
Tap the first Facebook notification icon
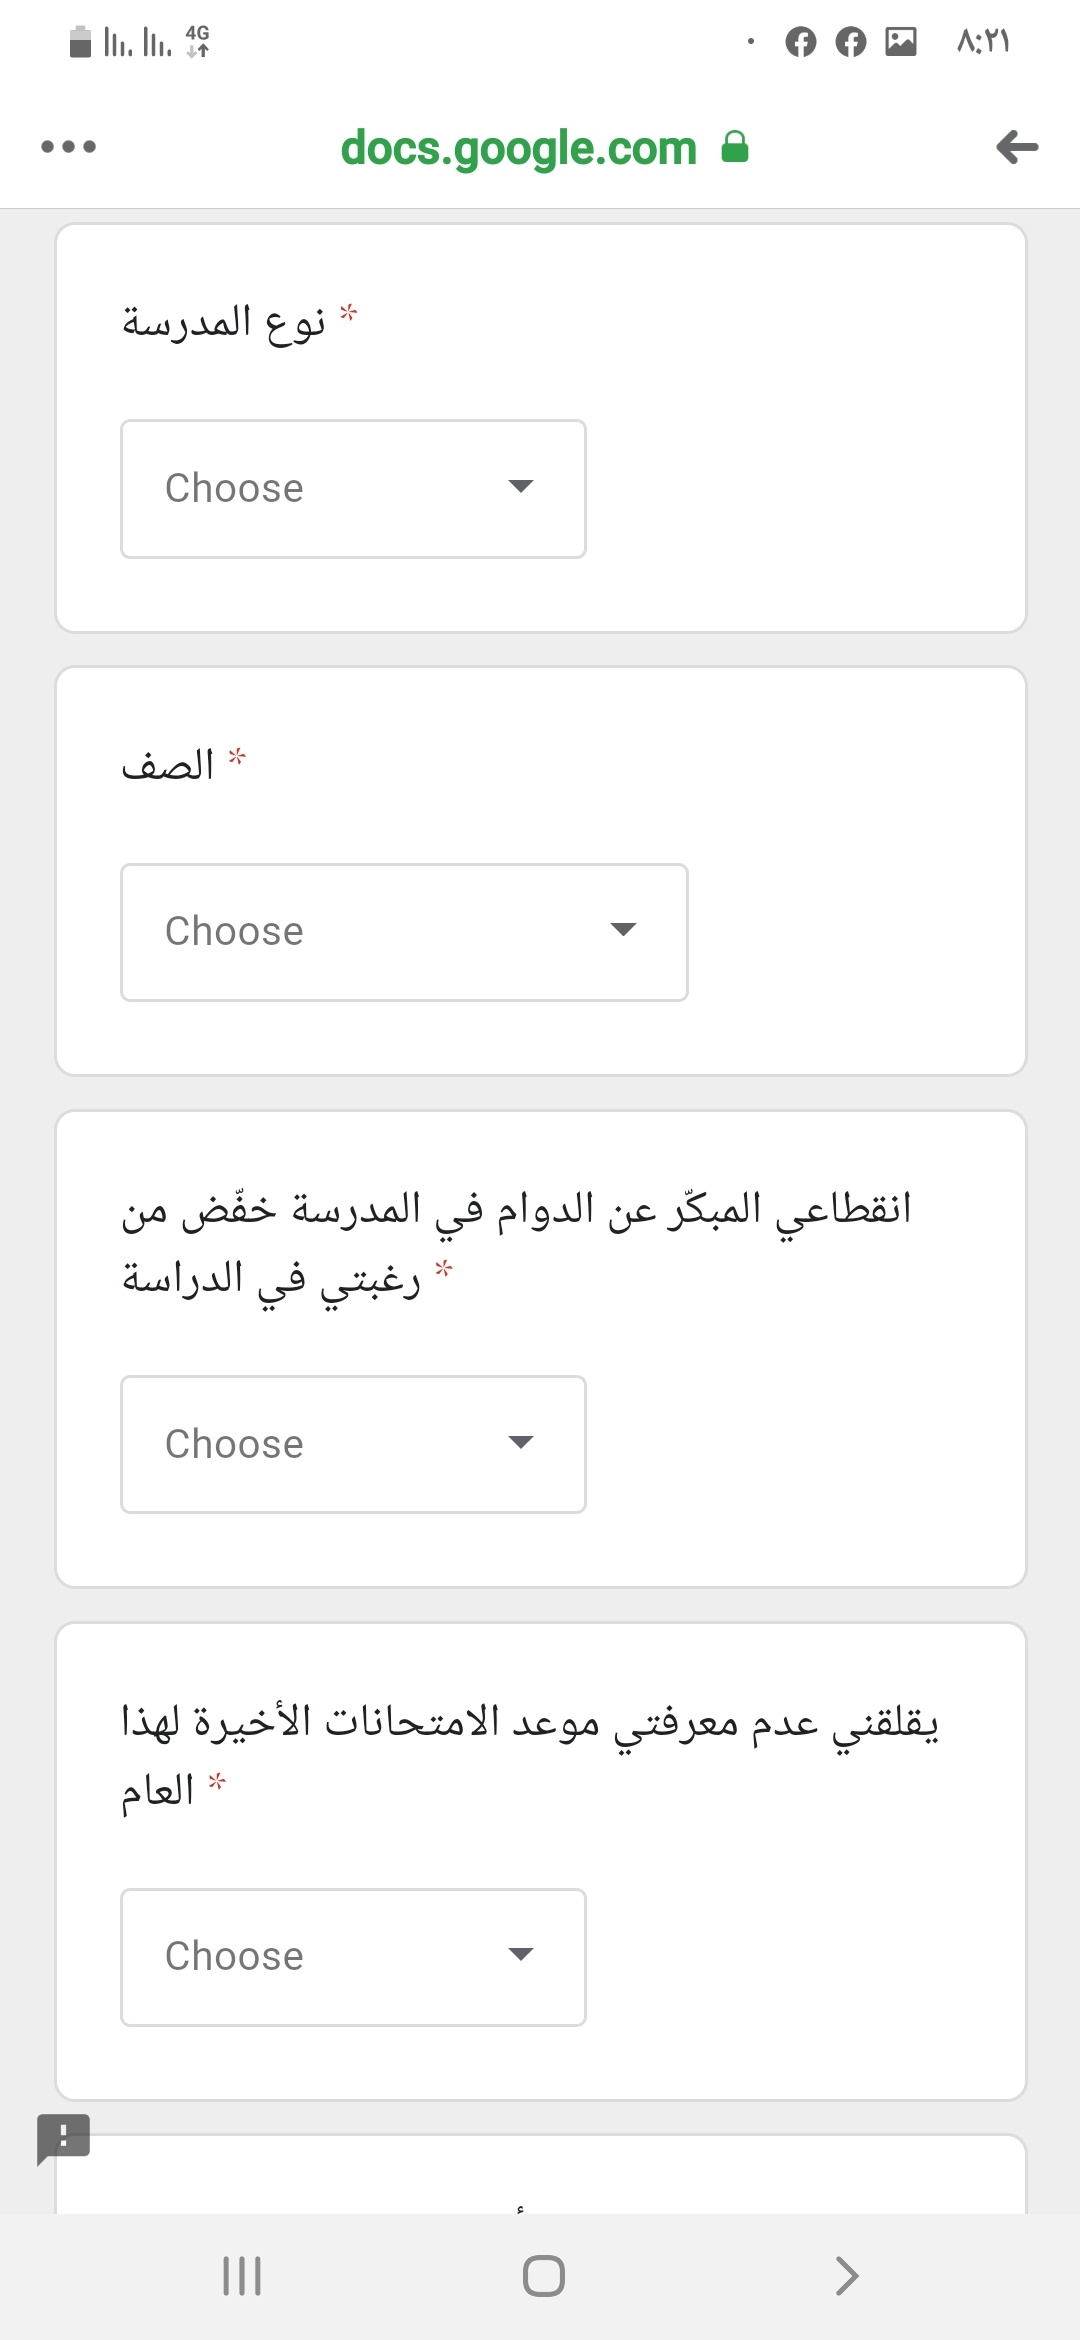(800, 41)
